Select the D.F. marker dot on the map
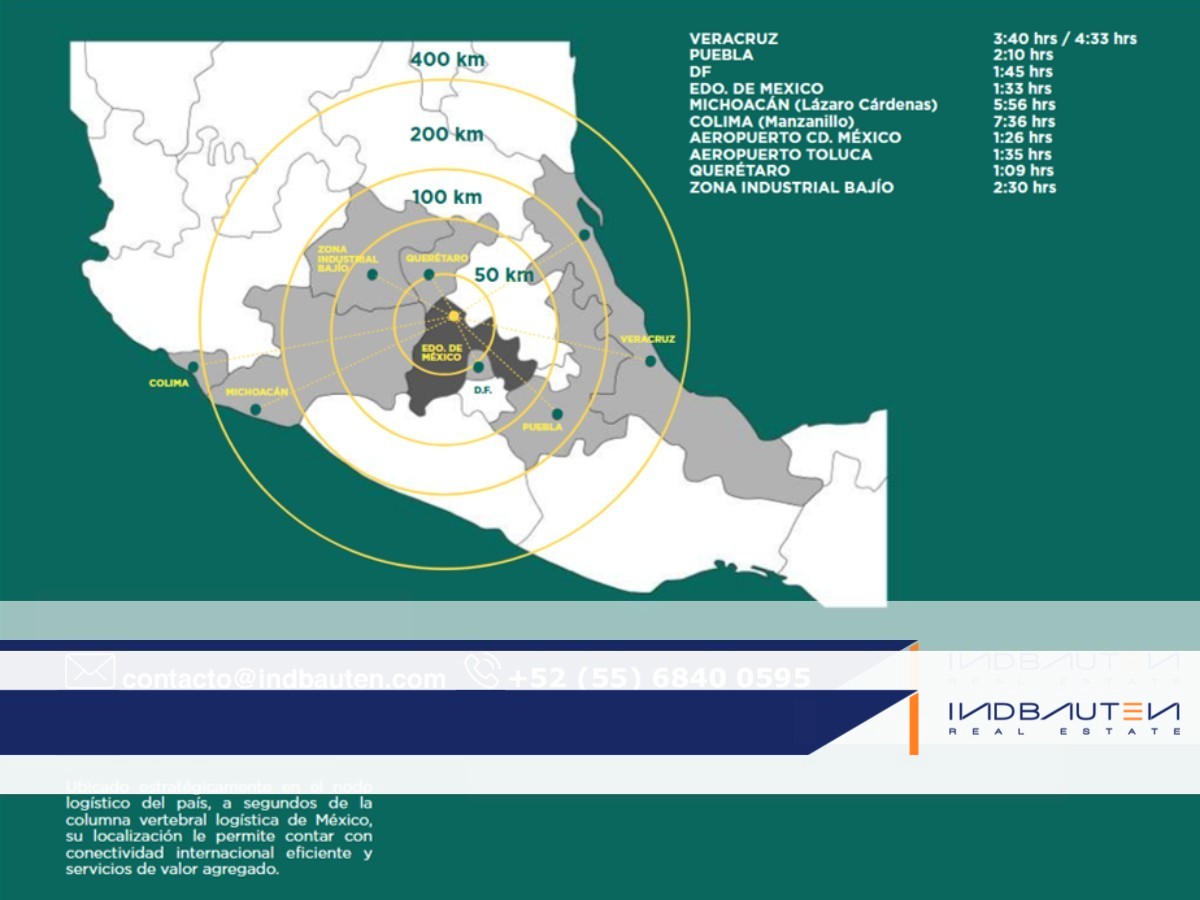 coord(478,367)
